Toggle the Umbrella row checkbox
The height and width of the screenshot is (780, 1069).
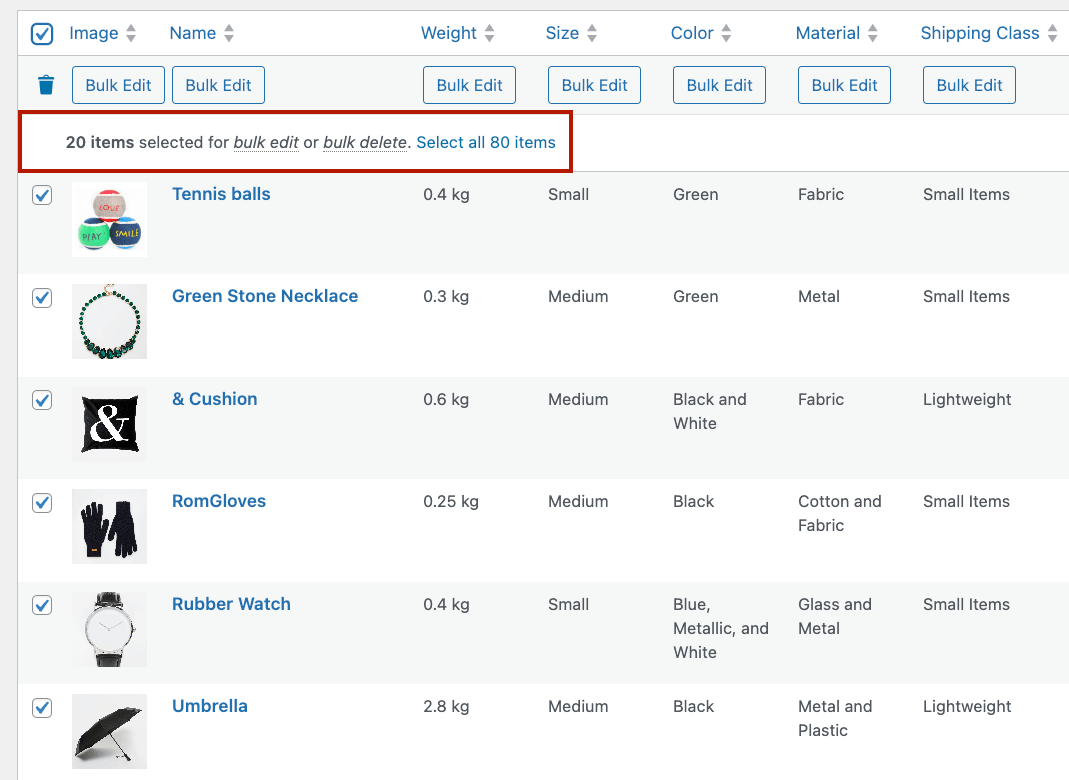(42, 708)
